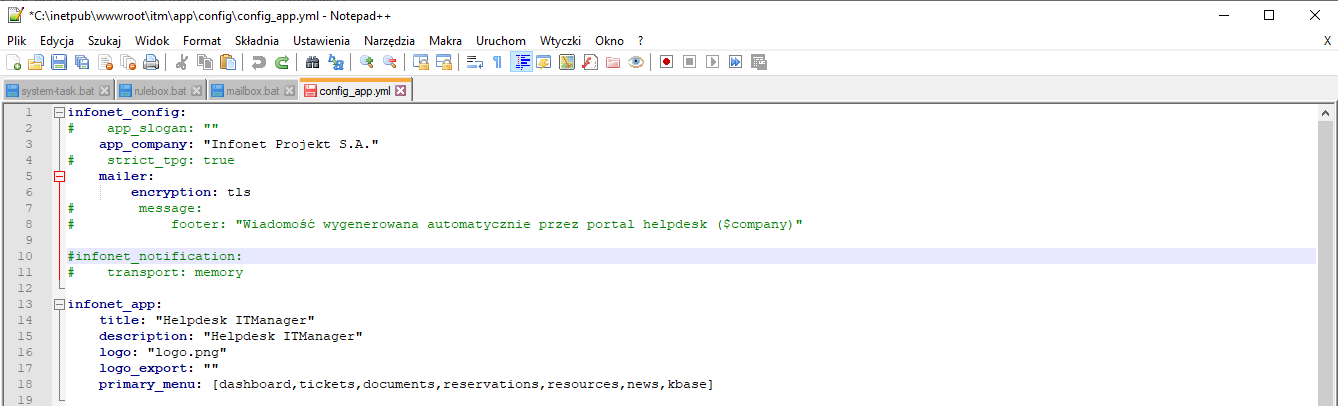The width and height of the screenshot is (1338, 406).
Task: Click the Save All icon
Action: tap(82, 62)
